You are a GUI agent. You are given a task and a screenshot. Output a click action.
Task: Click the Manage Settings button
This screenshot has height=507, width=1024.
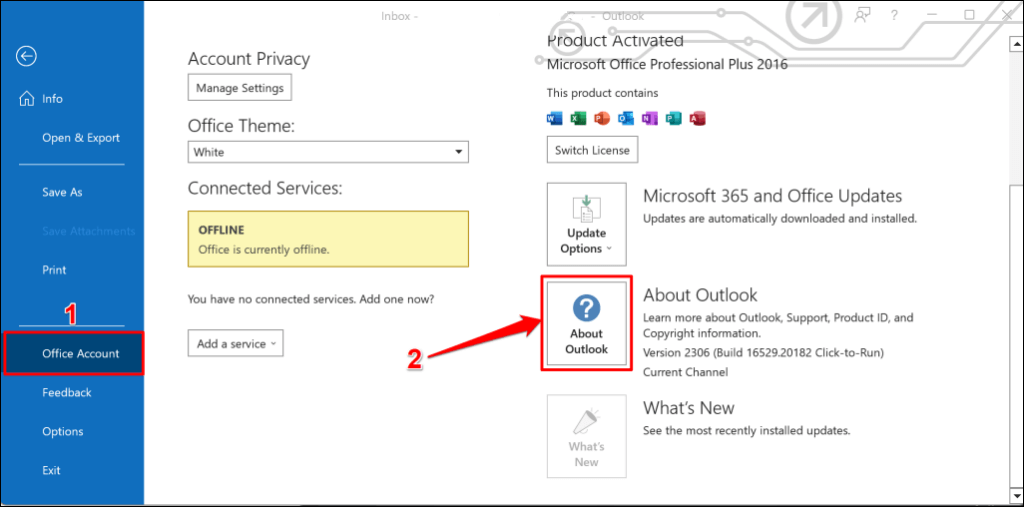pyautogui.click(x=240, y=88)
